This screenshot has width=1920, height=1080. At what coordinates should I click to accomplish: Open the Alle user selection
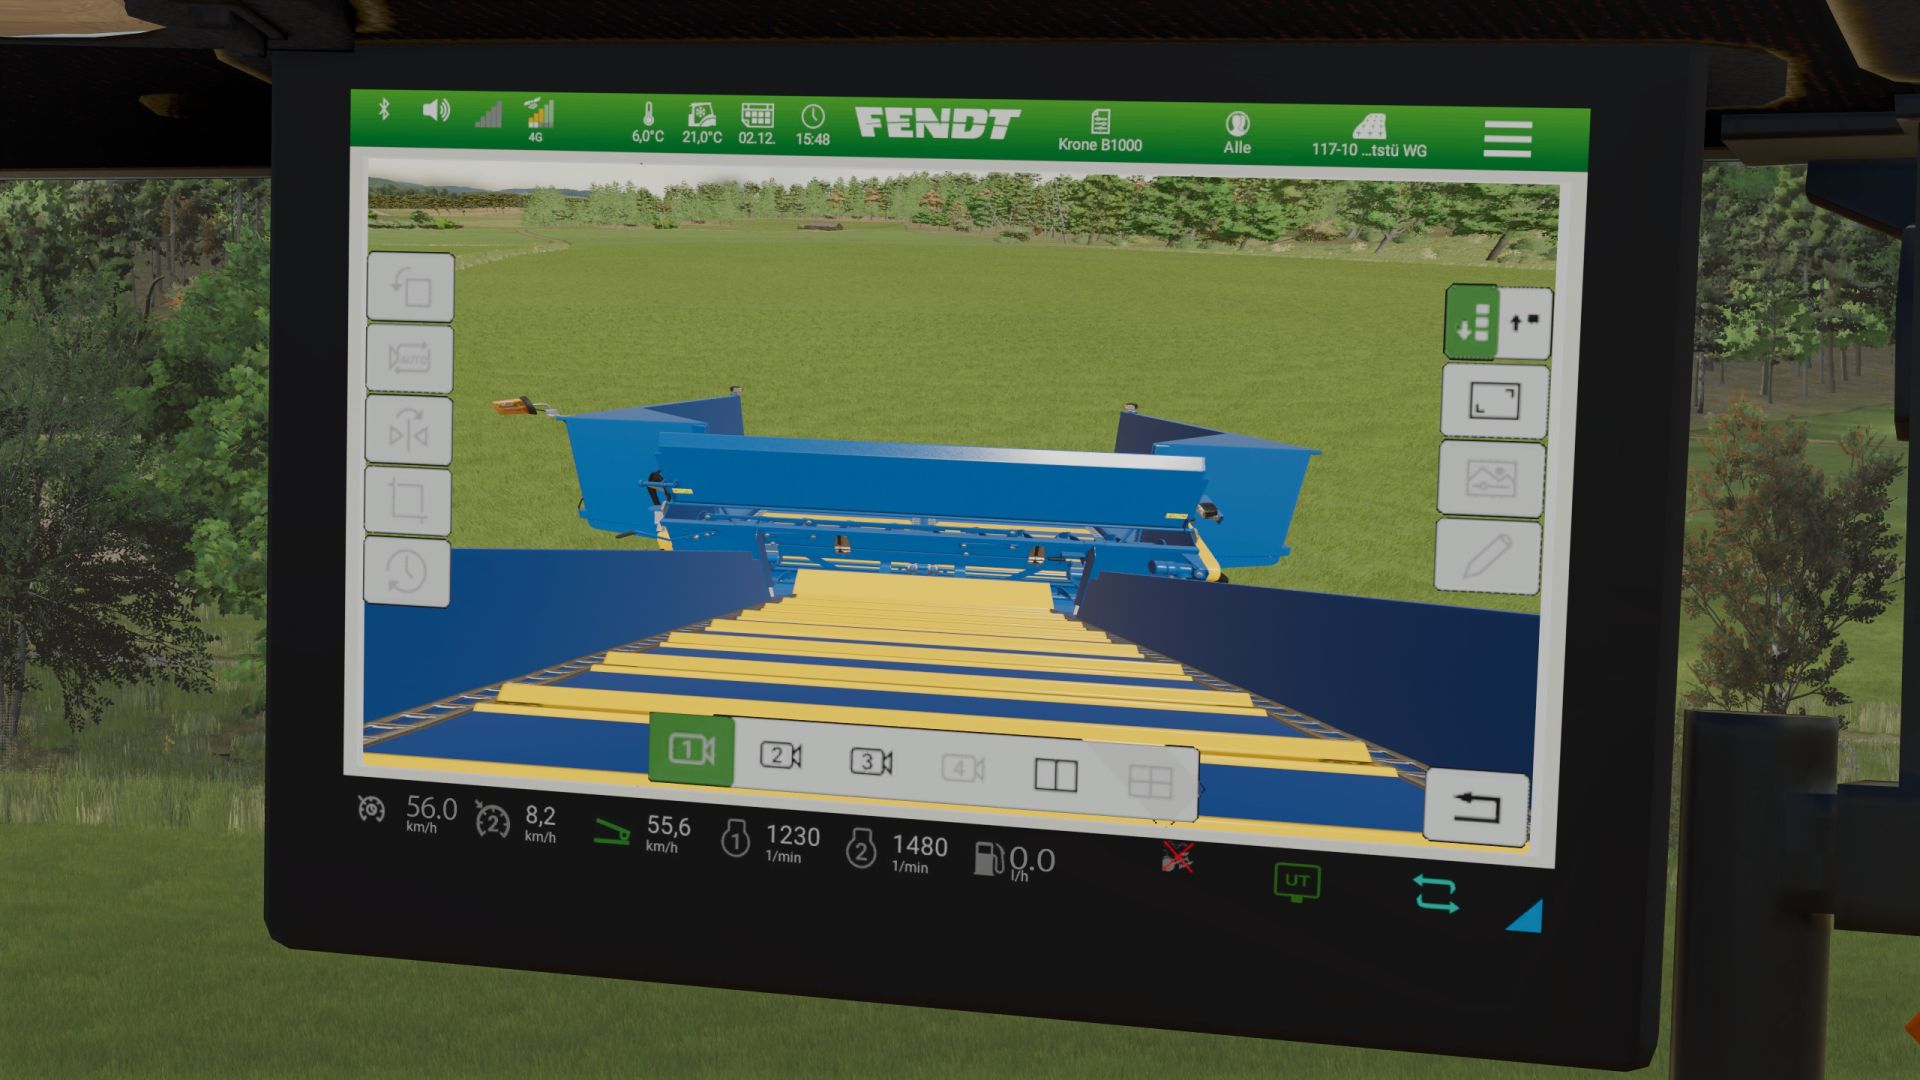tap(1238, 131)
